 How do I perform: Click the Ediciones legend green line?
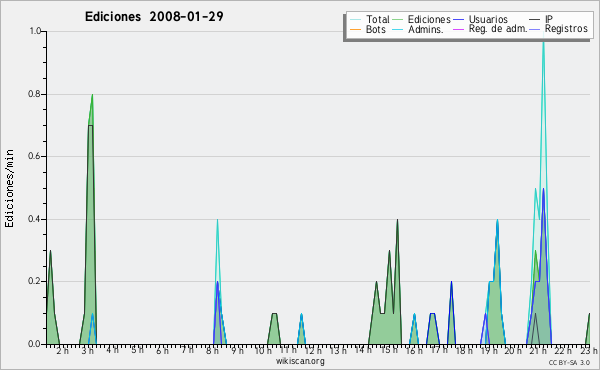(x=398, y=20)
